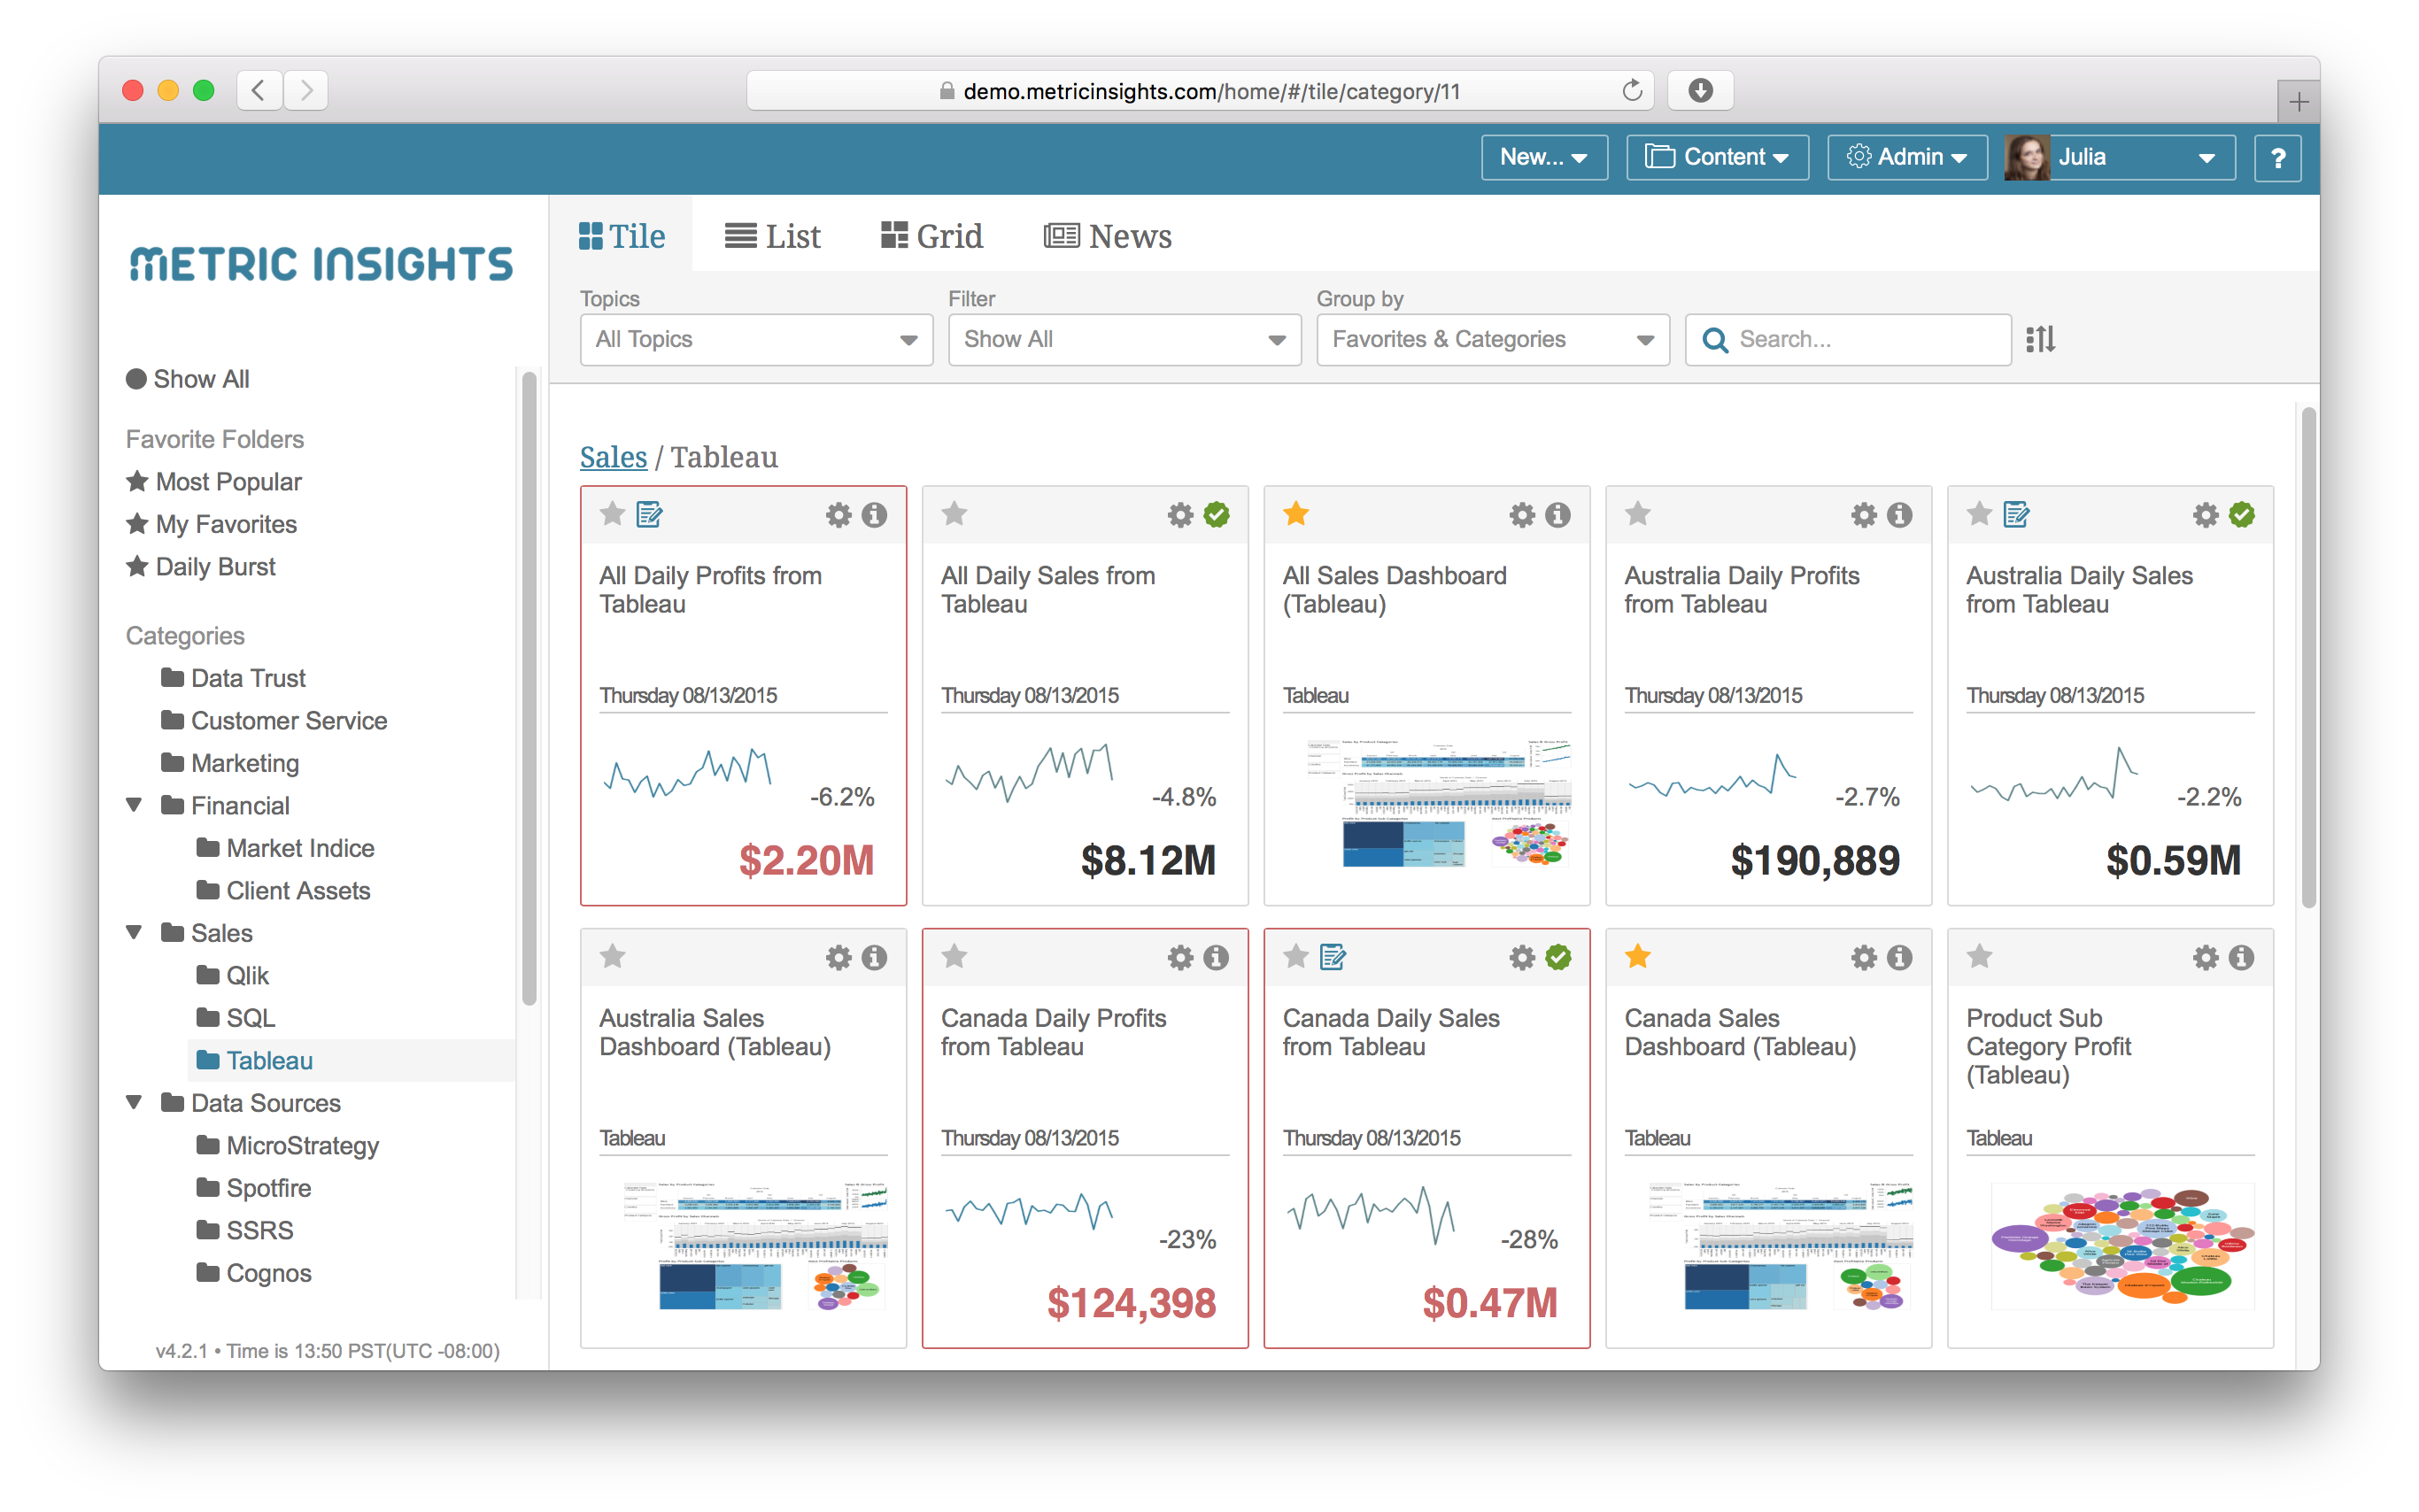Open Daily Burst favorite folder
This screenshot has height=1512, width=2419.
(x=201, y=567)
